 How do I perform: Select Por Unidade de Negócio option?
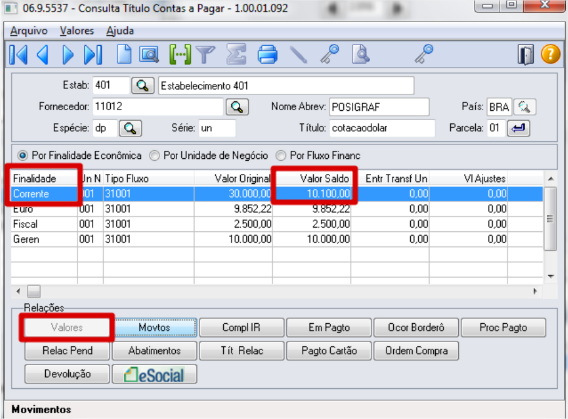coord(154,156)
